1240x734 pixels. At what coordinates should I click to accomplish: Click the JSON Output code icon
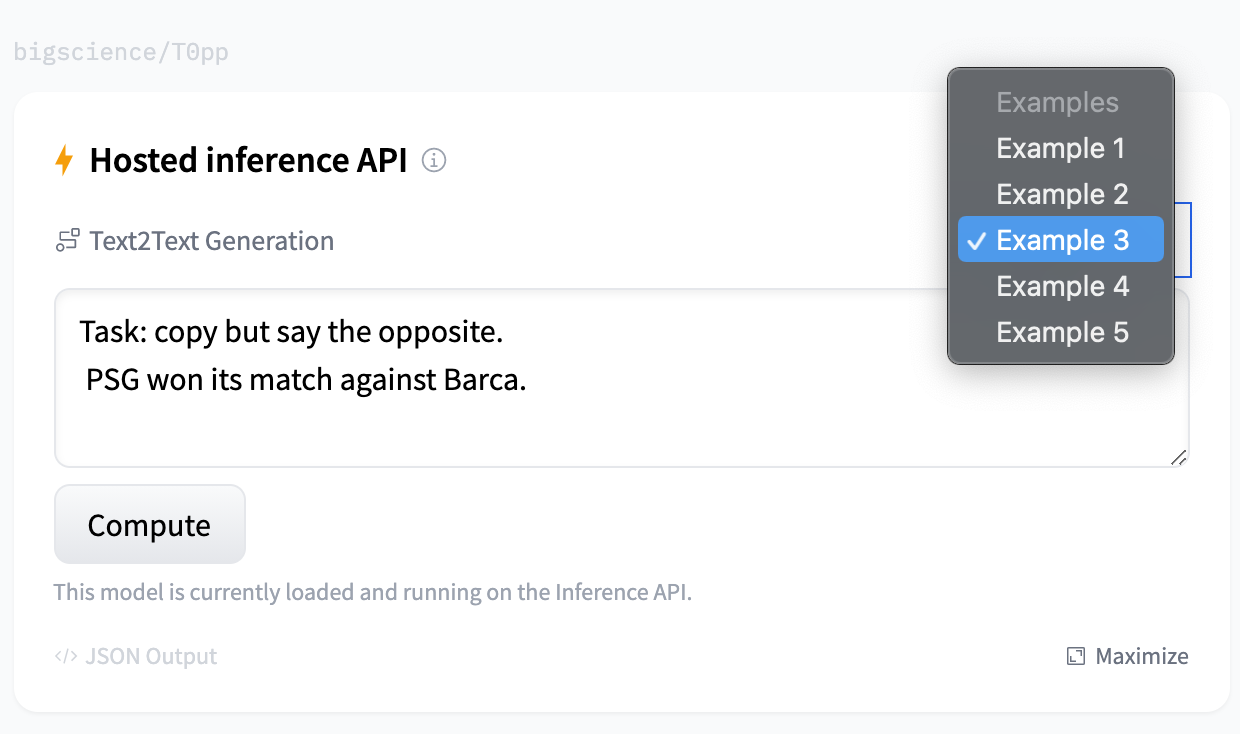[66, 656]
